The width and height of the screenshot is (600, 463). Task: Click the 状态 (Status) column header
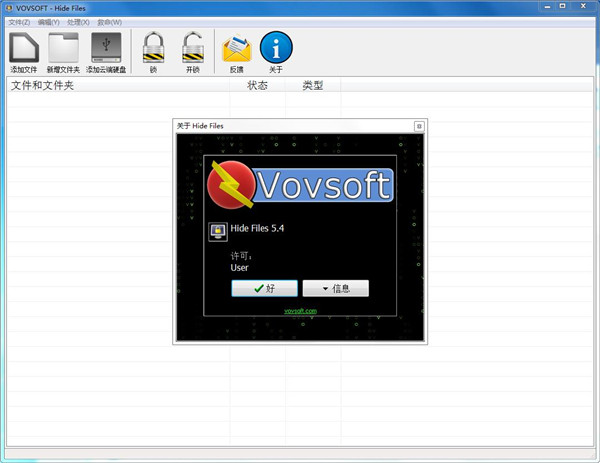point(258,85)
